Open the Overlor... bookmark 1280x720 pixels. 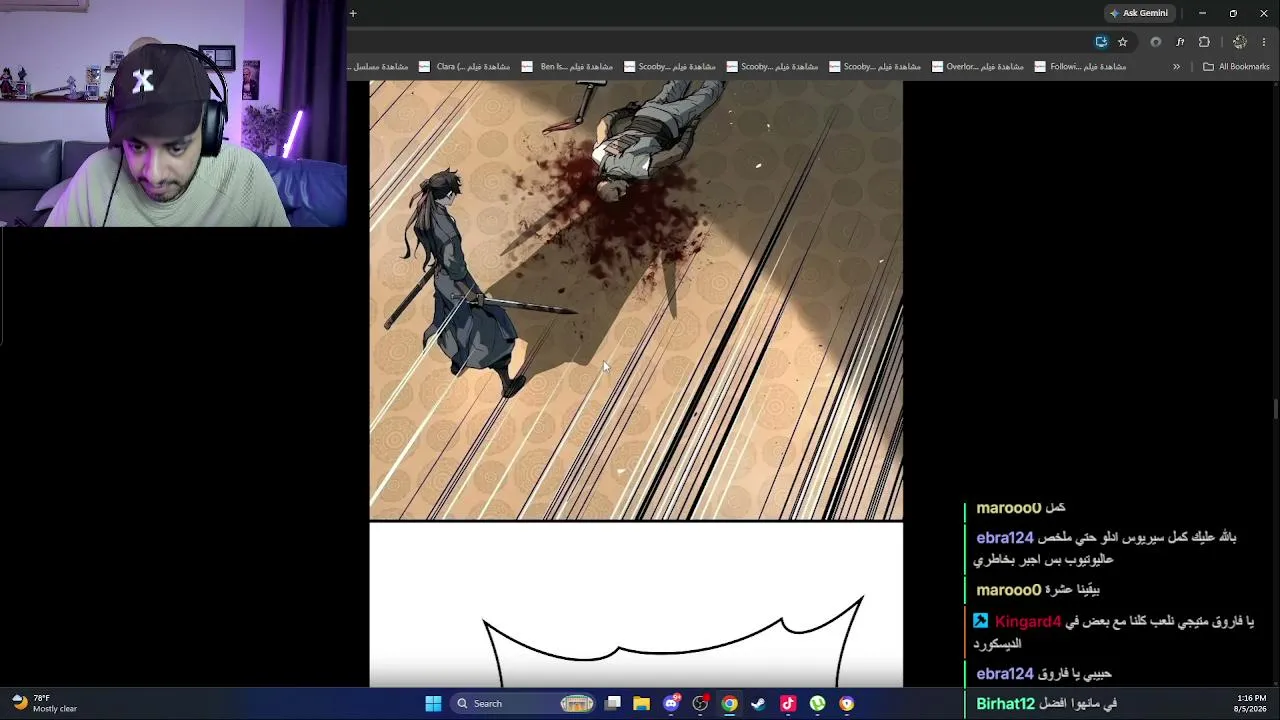point(977,67)
